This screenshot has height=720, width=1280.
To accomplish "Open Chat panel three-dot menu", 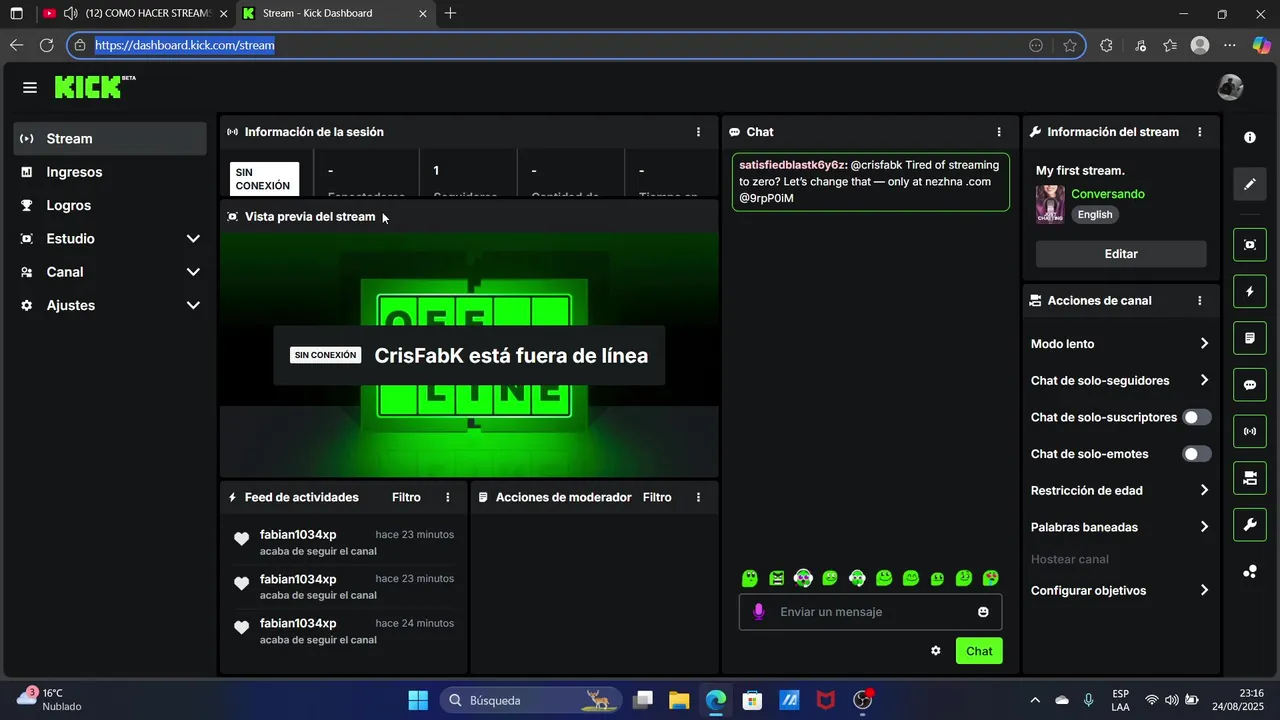I will (x=998, y=132).
